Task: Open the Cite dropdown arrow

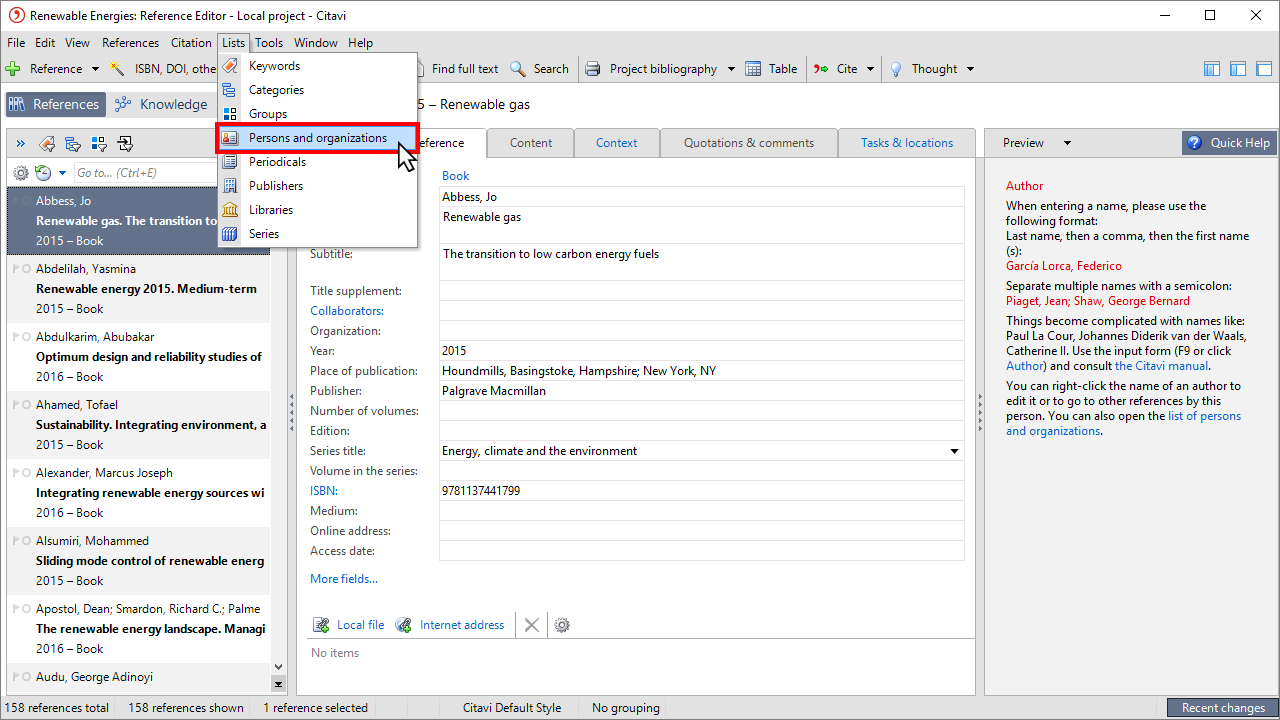Action: tap(871, 69)
